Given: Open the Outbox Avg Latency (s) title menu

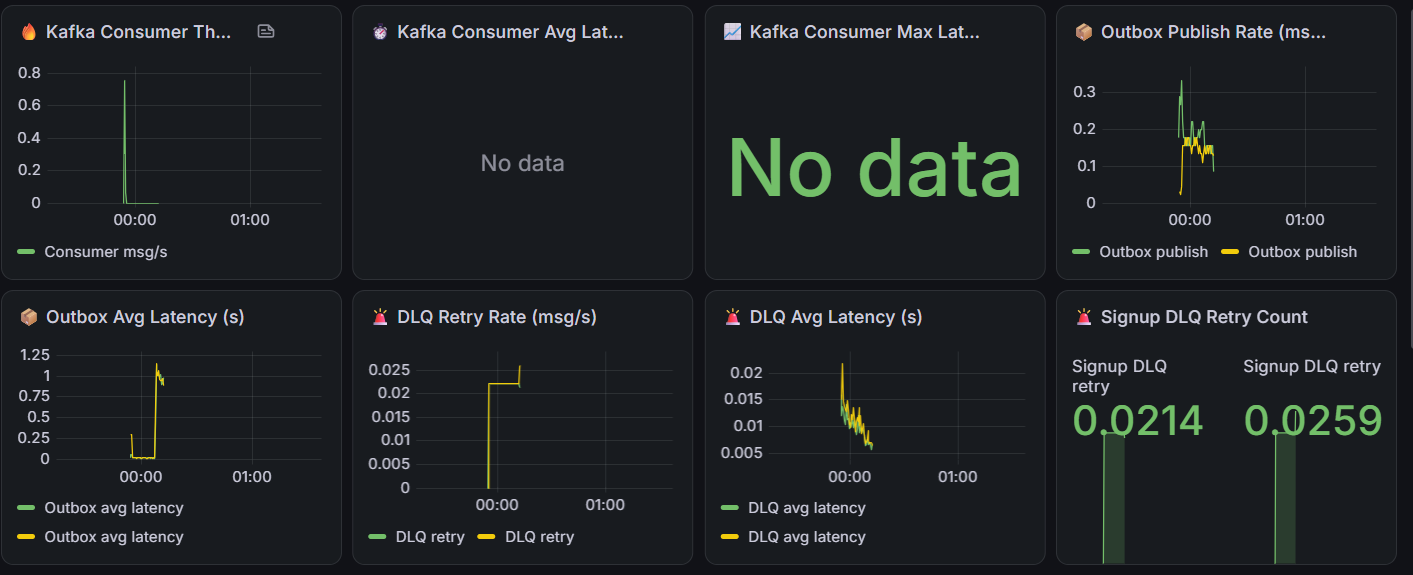Looking at the screenshot, I should 145,317.
